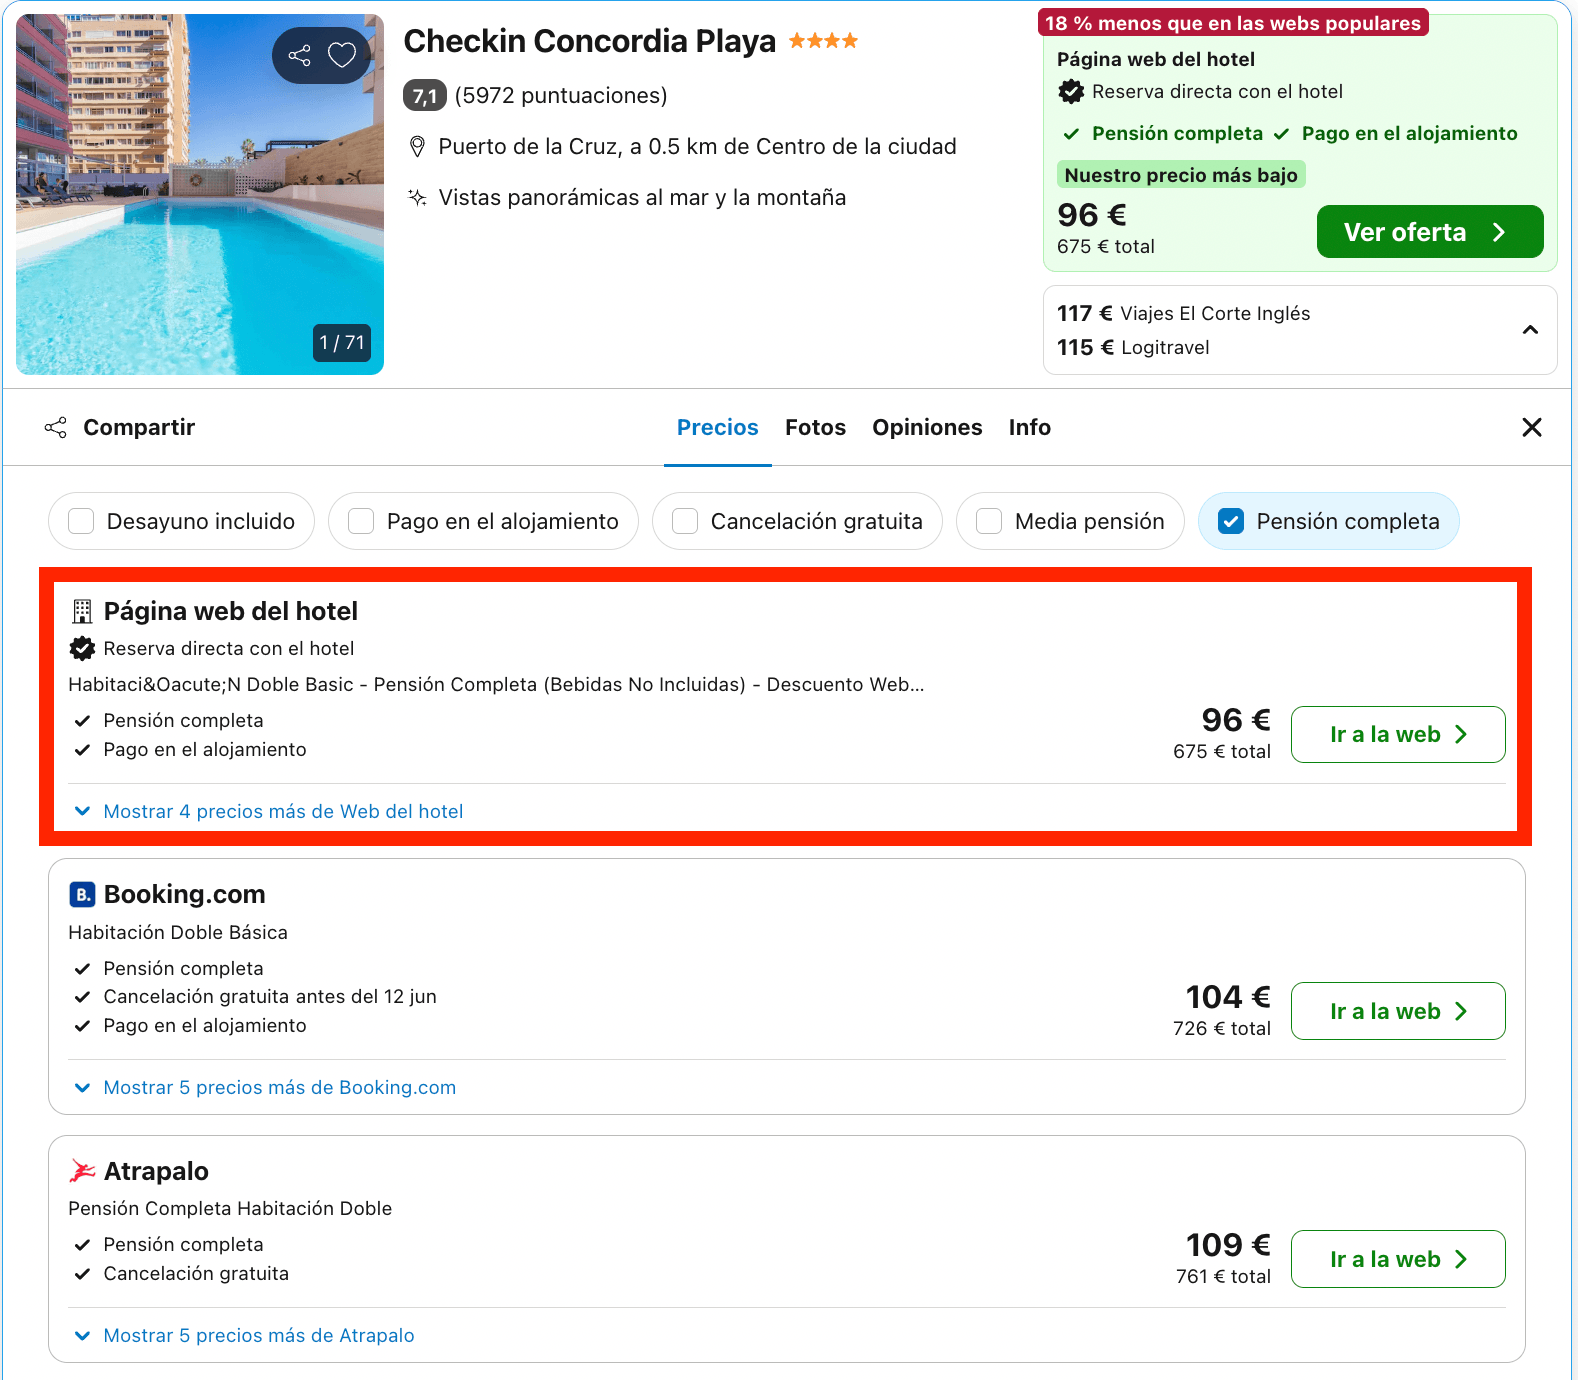1578x1380 pixels.
Task: Enable Media pensión filter
Action: tap(1070, 521)
